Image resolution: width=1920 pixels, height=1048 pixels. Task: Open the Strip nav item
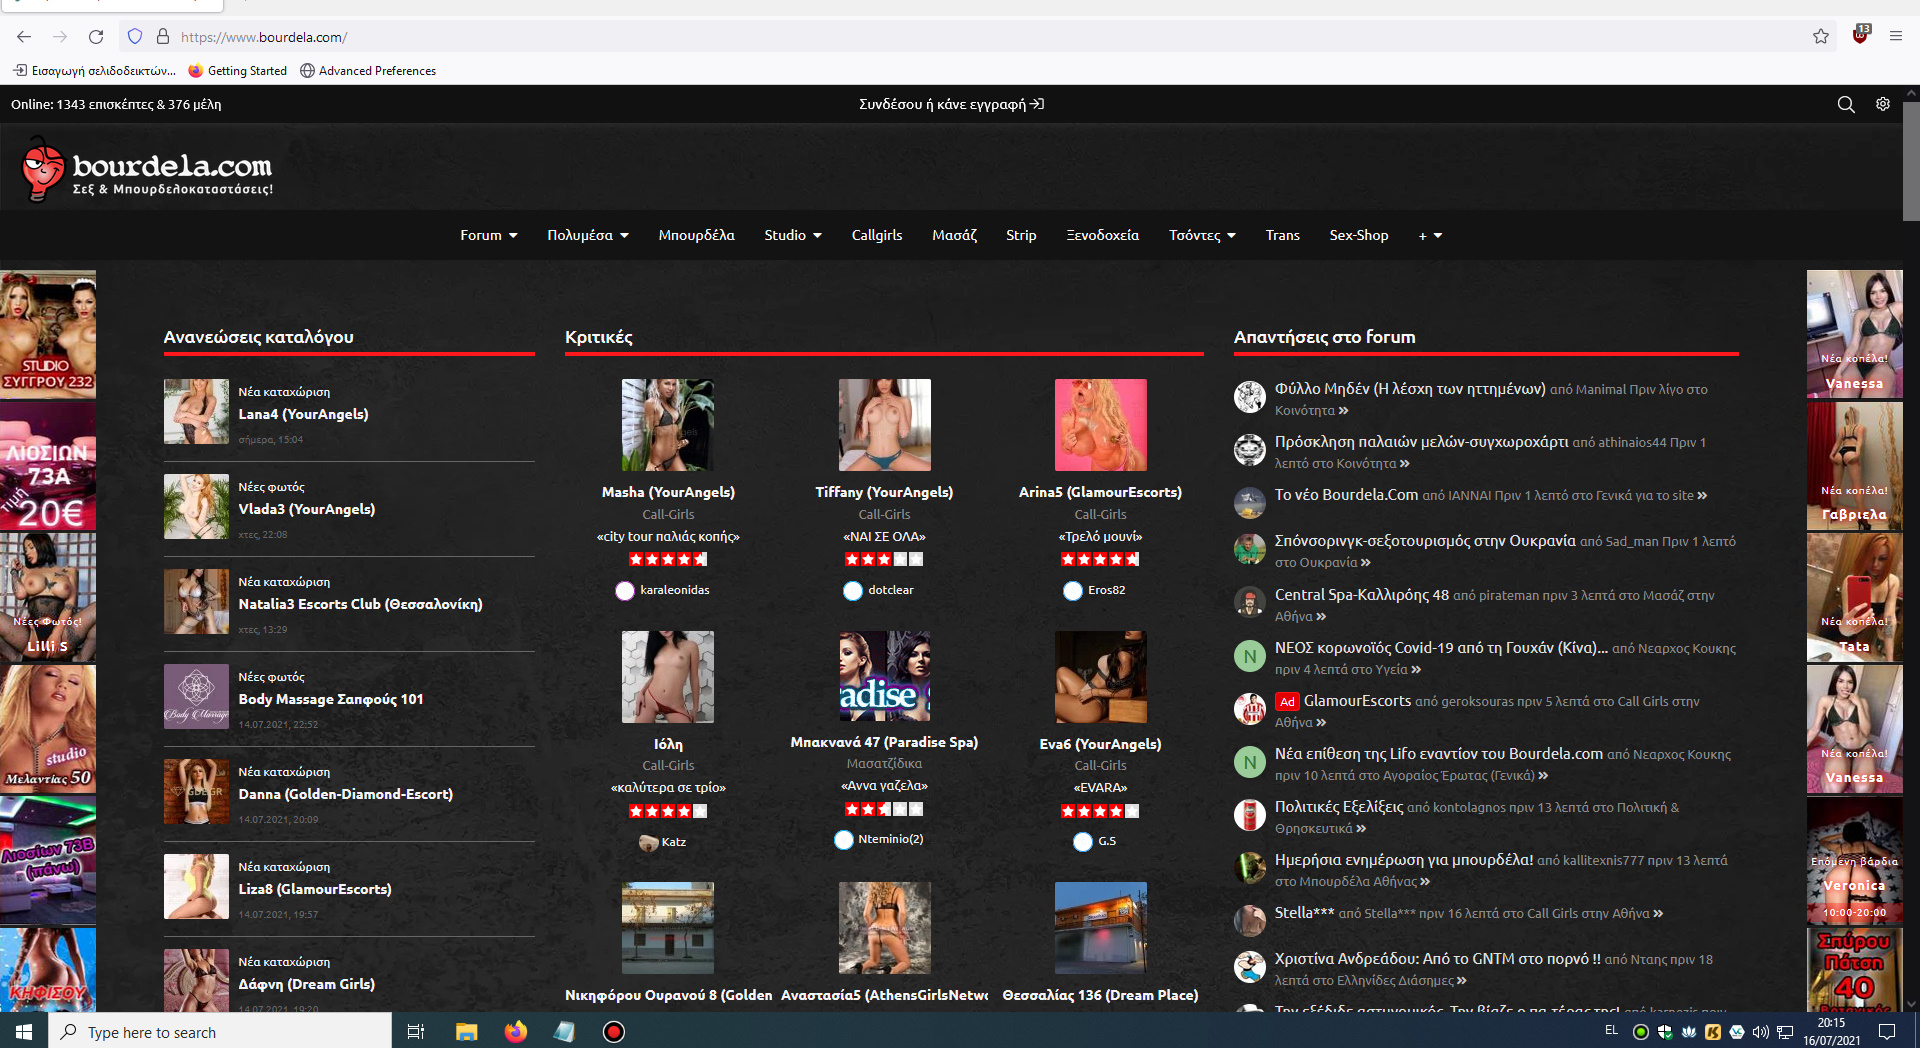1021,235
